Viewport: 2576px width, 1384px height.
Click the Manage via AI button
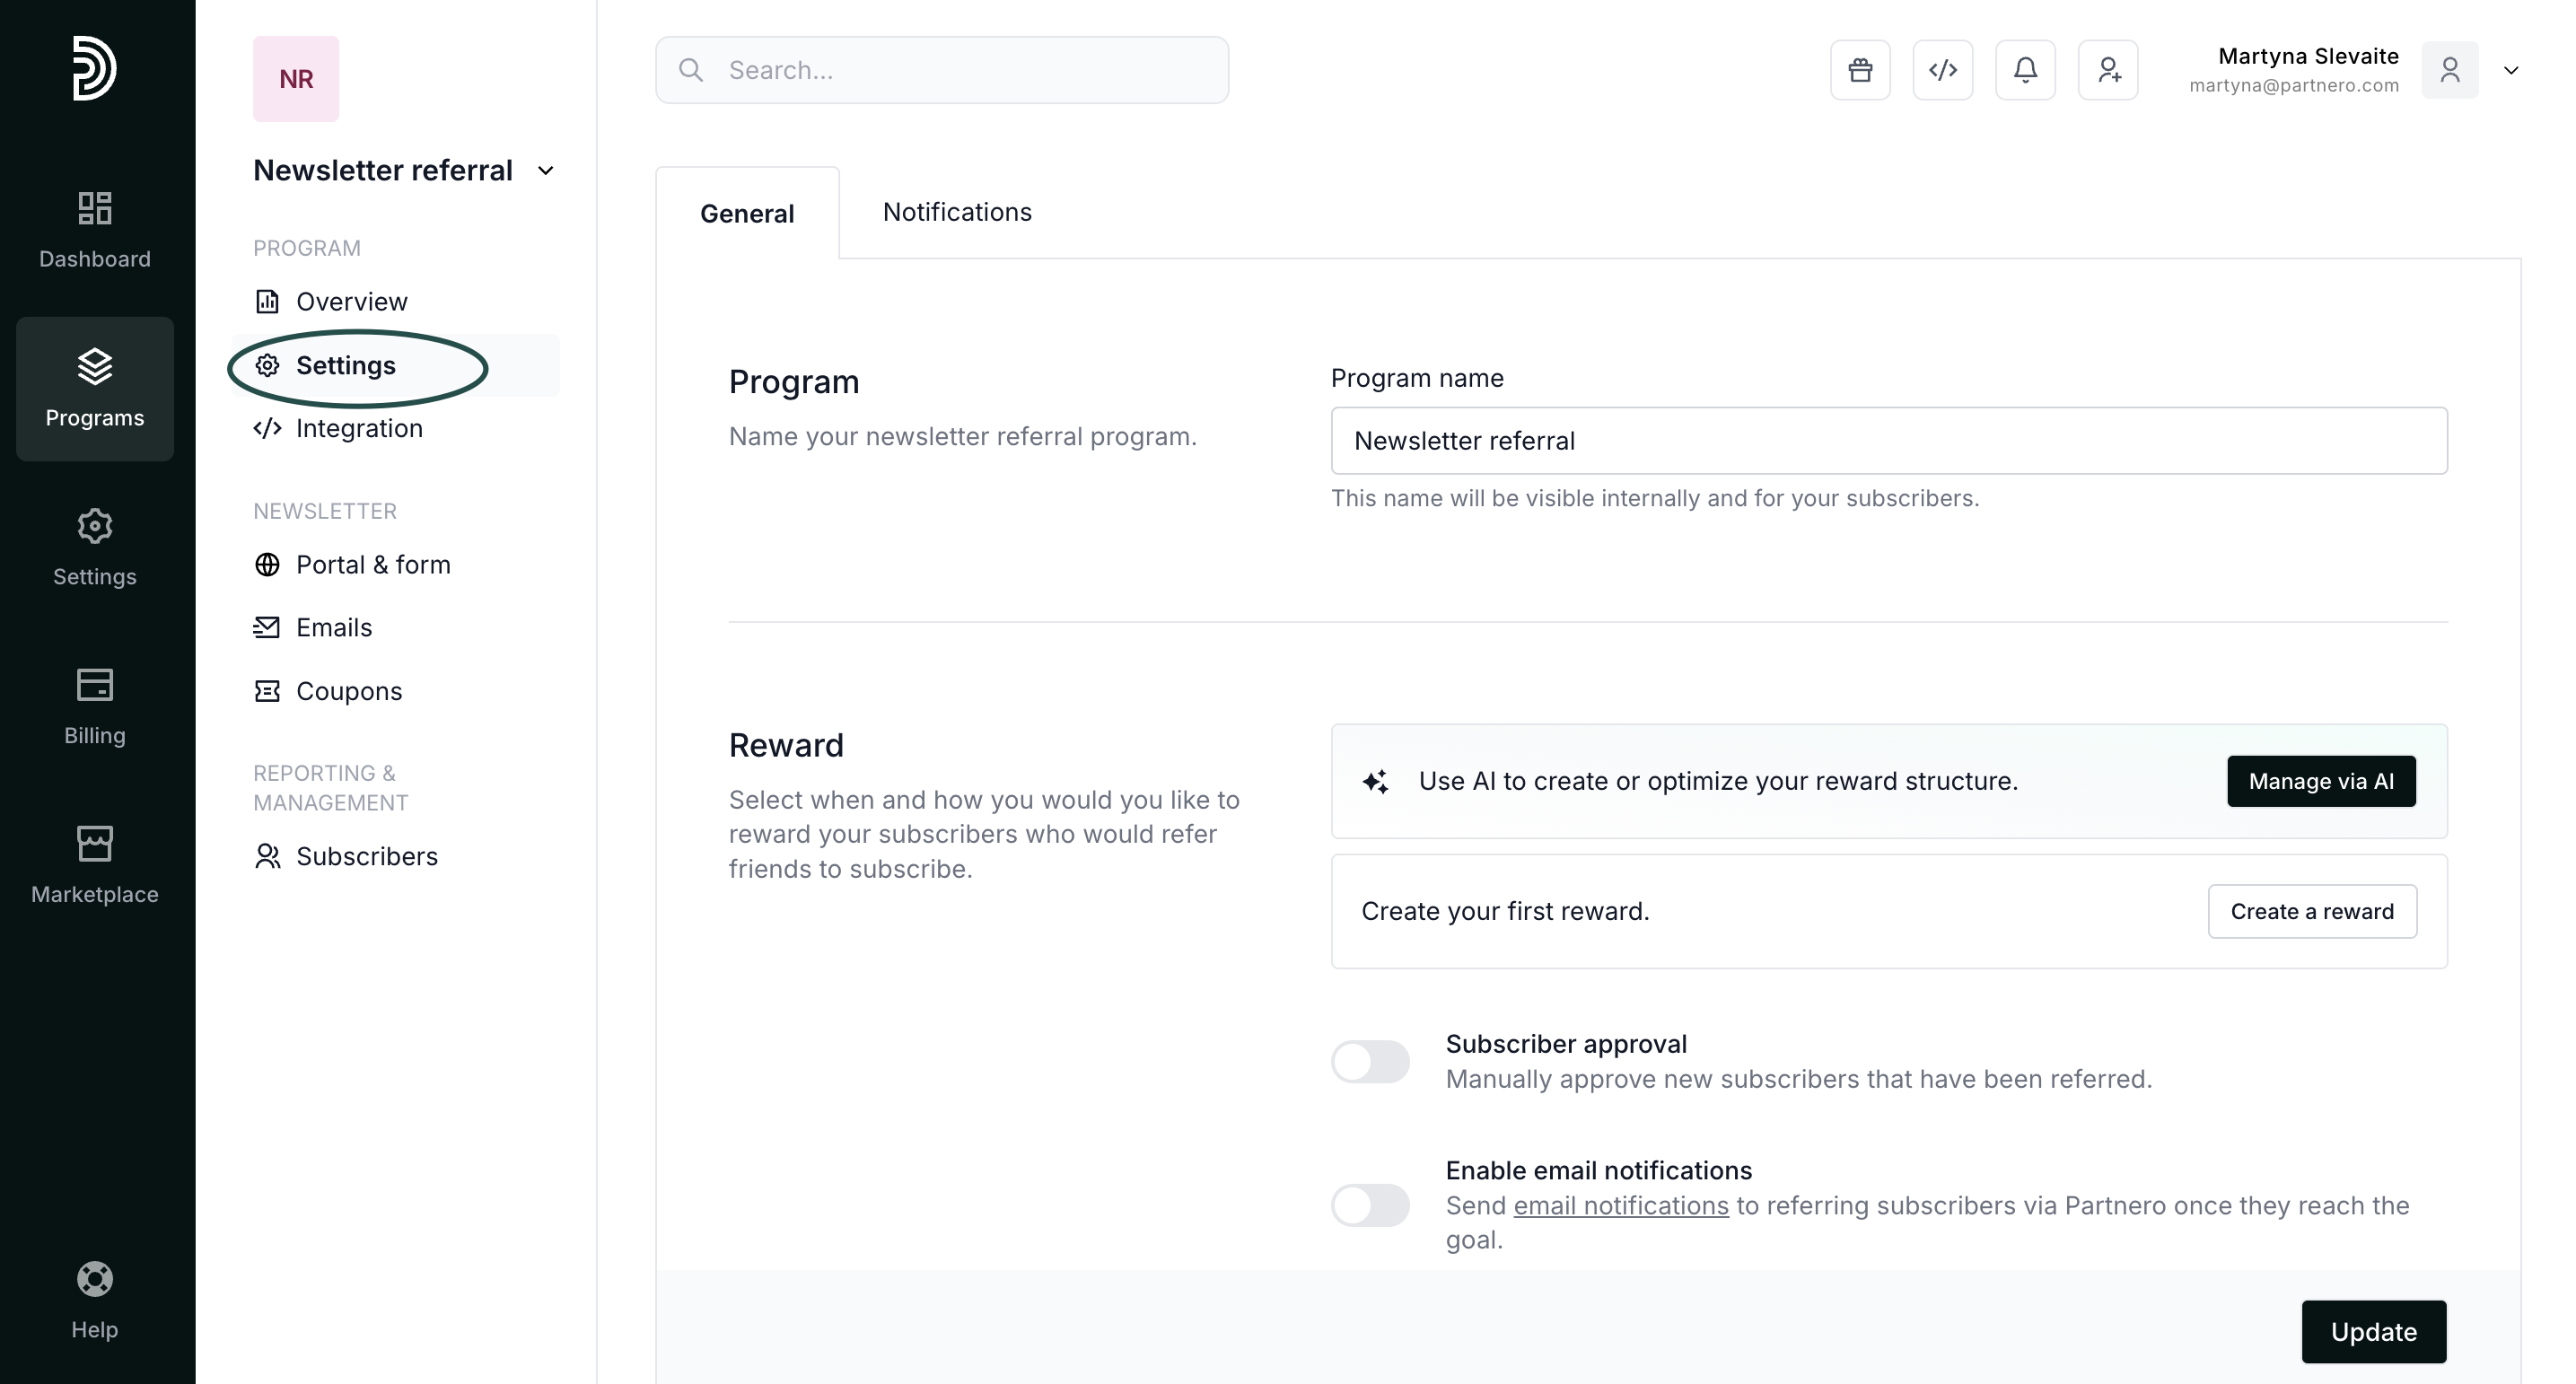(x=2320, y=781)
